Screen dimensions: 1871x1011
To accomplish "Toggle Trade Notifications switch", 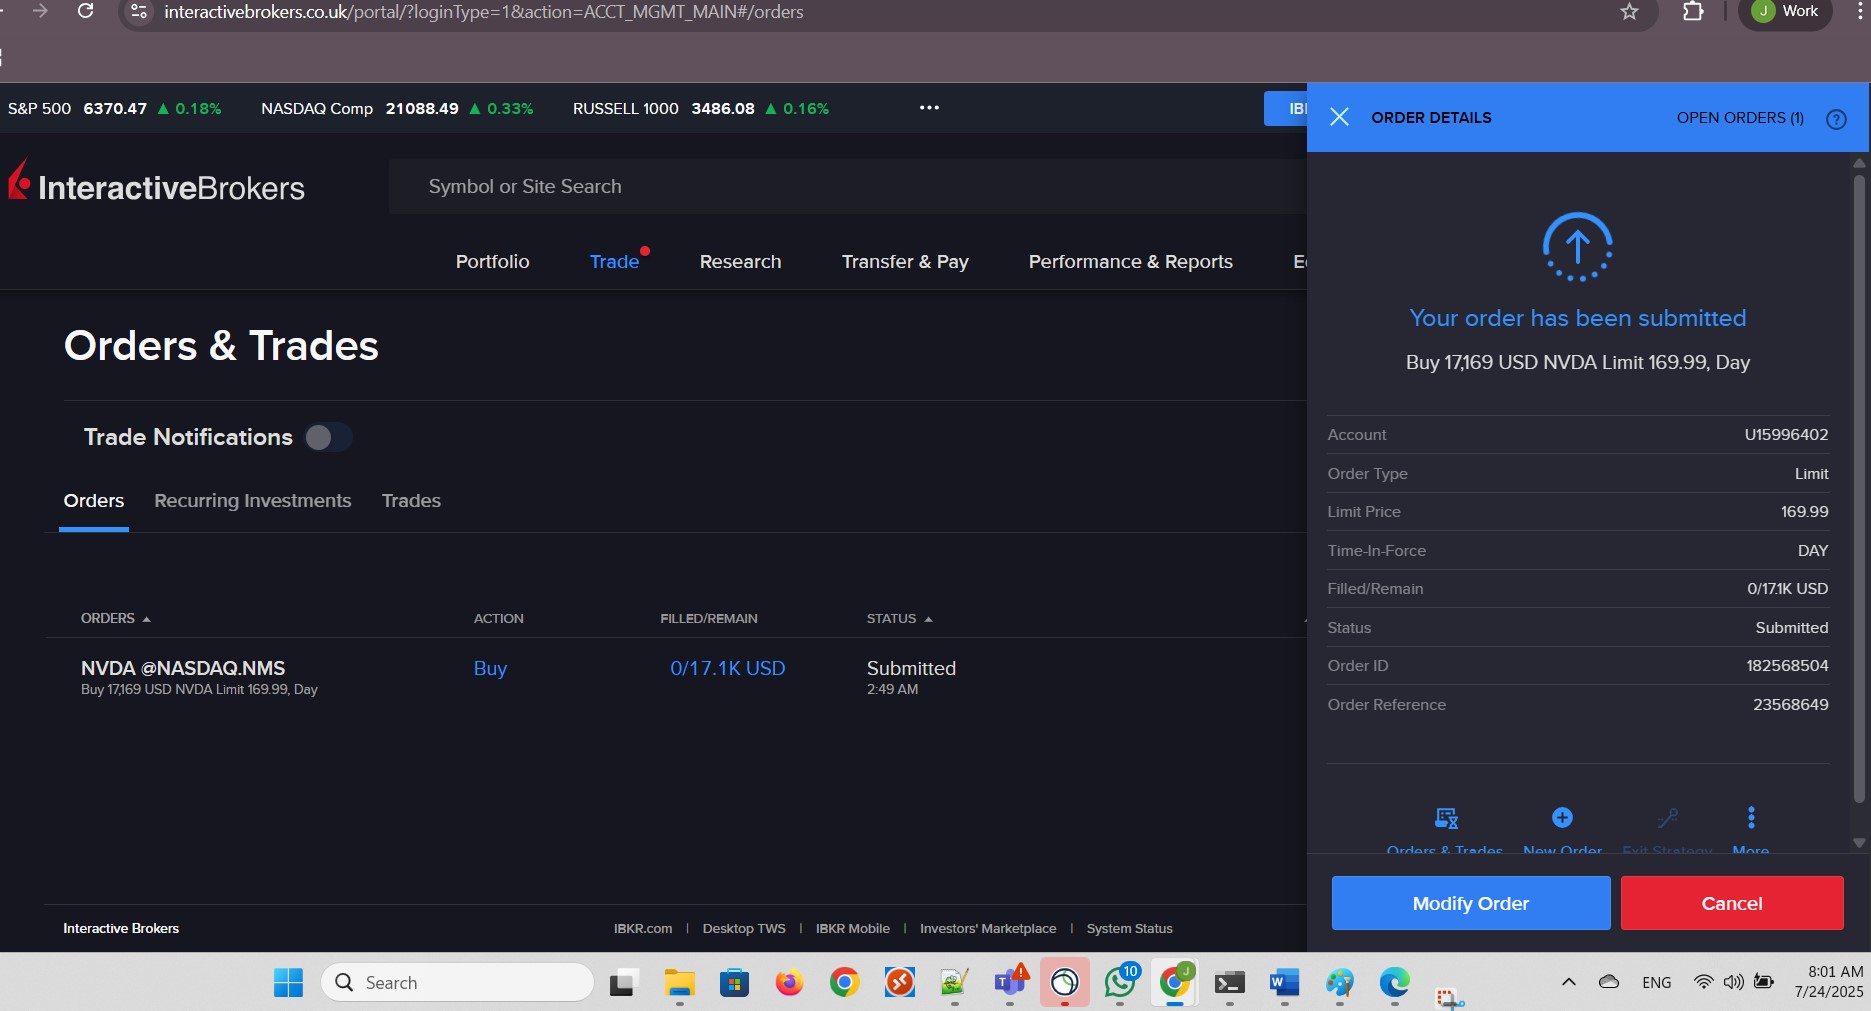I will 327,437.
